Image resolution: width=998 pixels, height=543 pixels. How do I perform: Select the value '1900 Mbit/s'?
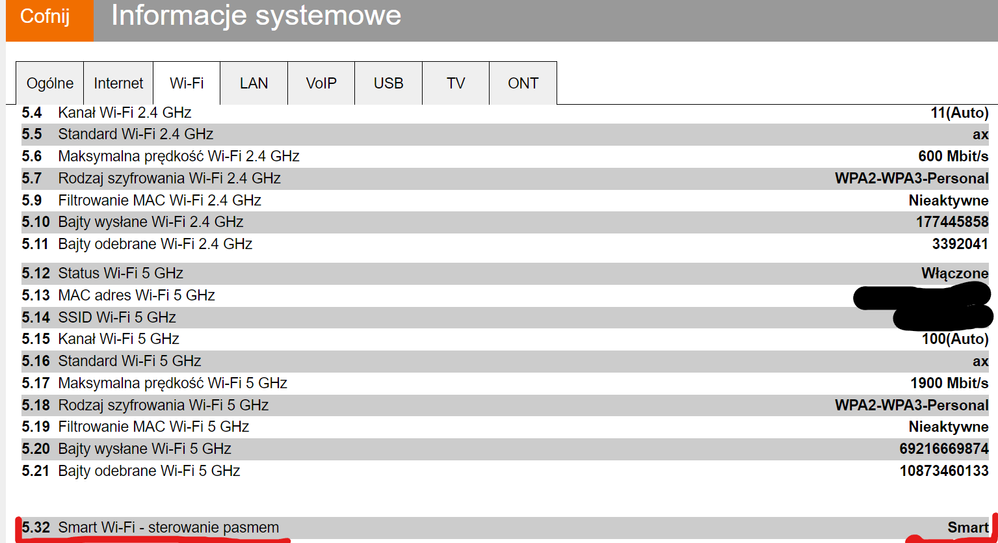(x=950, y=383)
